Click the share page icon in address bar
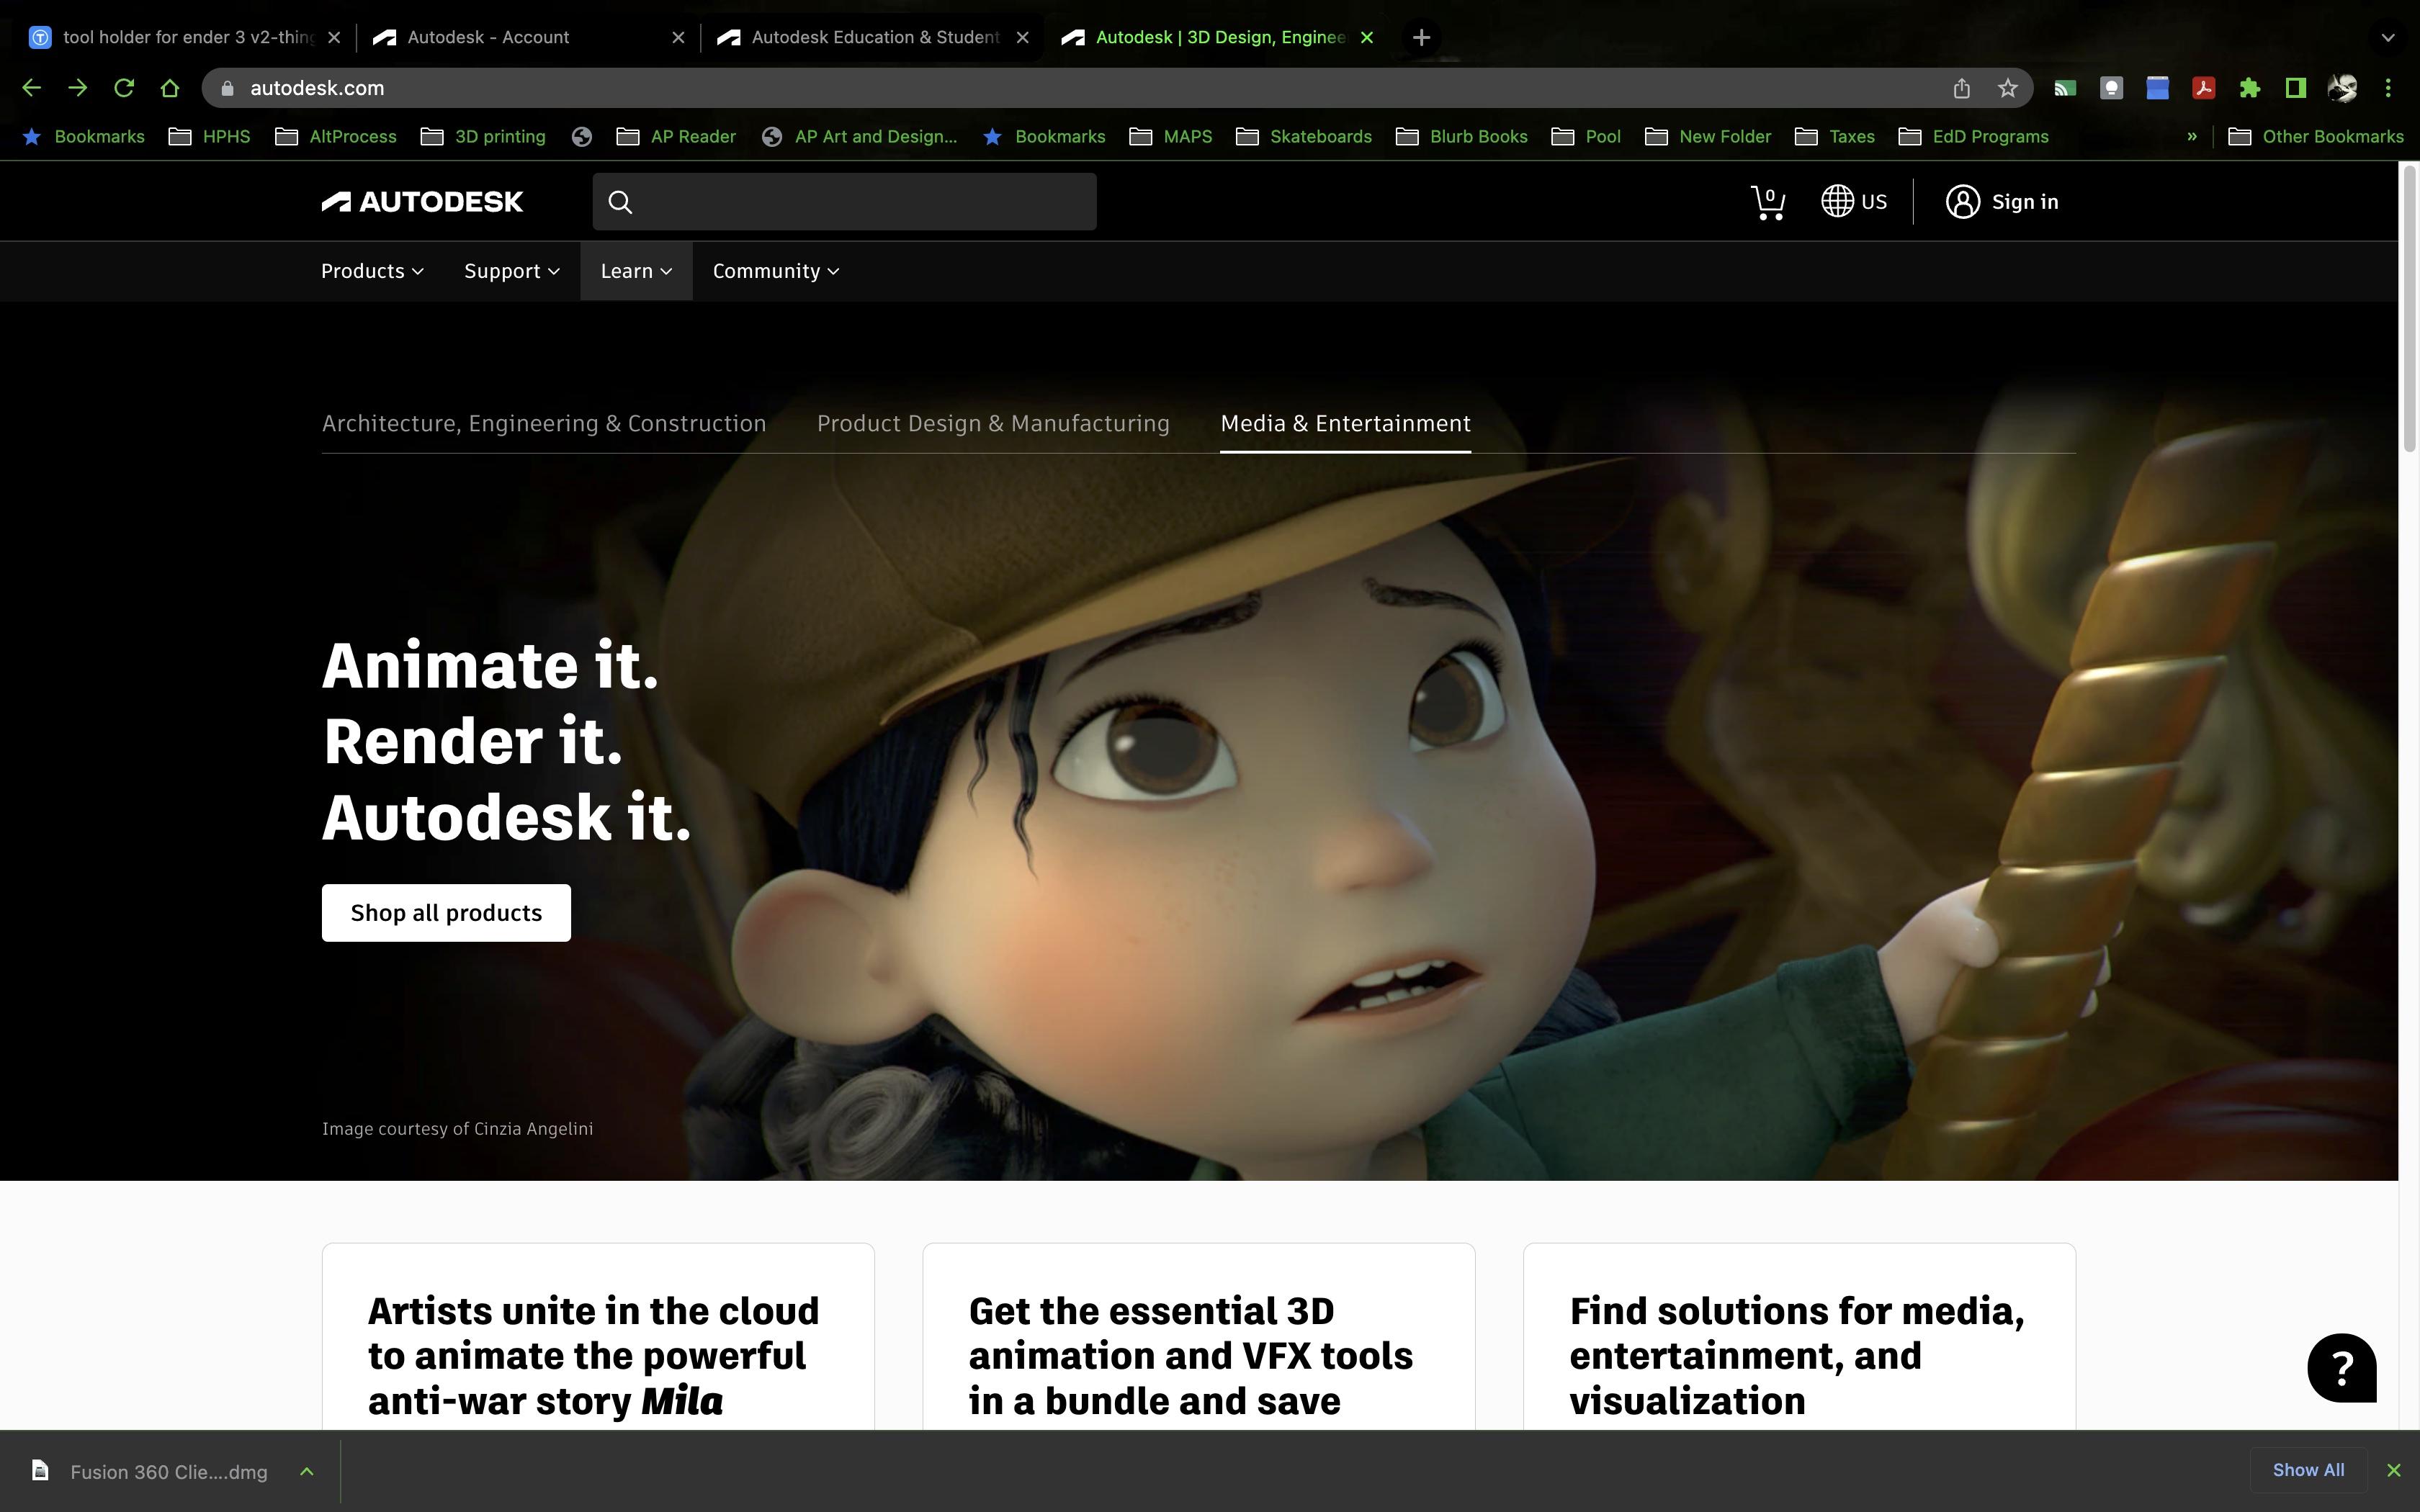 (1961, 88)
